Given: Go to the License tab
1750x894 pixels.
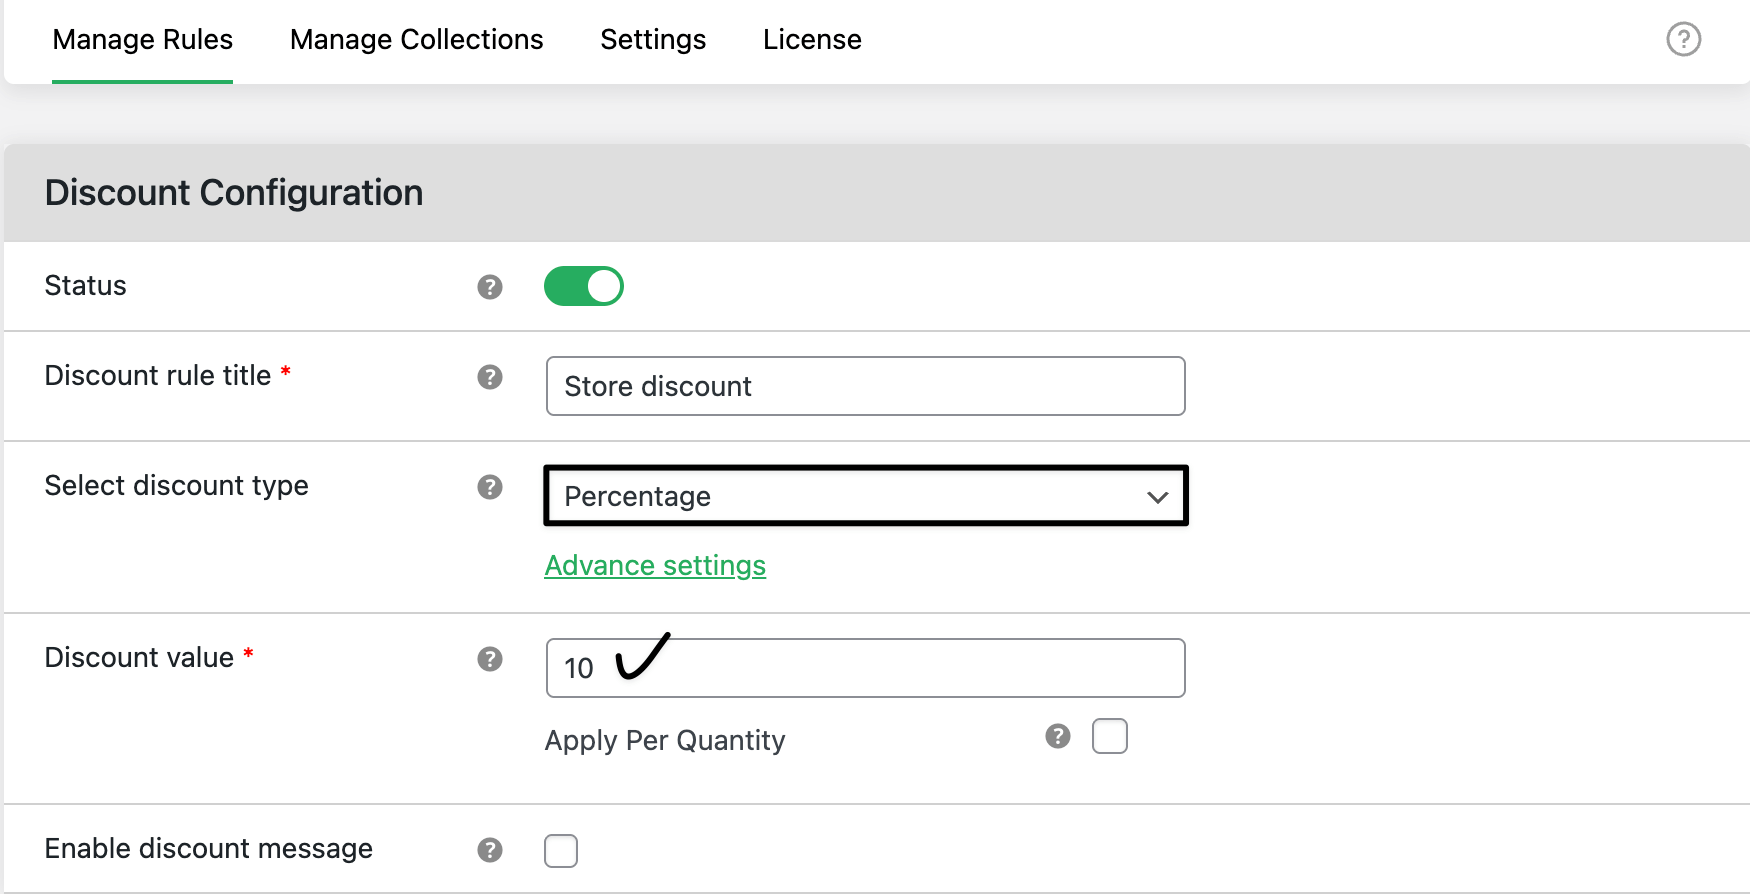Looking at the screenshot, I should pyautogui.click(x=812, y=40).
